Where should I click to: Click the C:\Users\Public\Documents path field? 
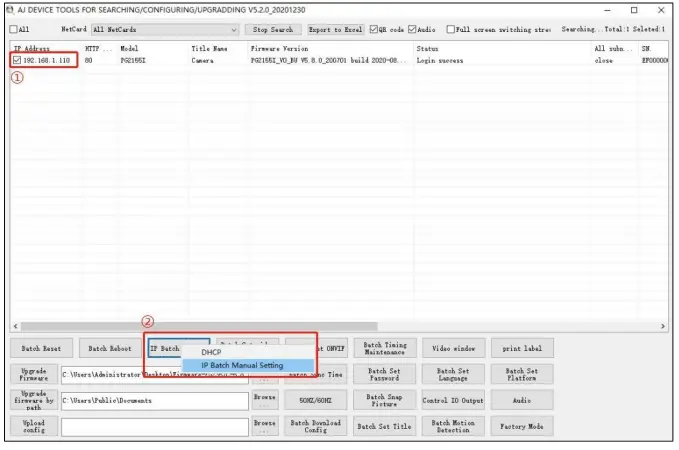click(155, 401)
